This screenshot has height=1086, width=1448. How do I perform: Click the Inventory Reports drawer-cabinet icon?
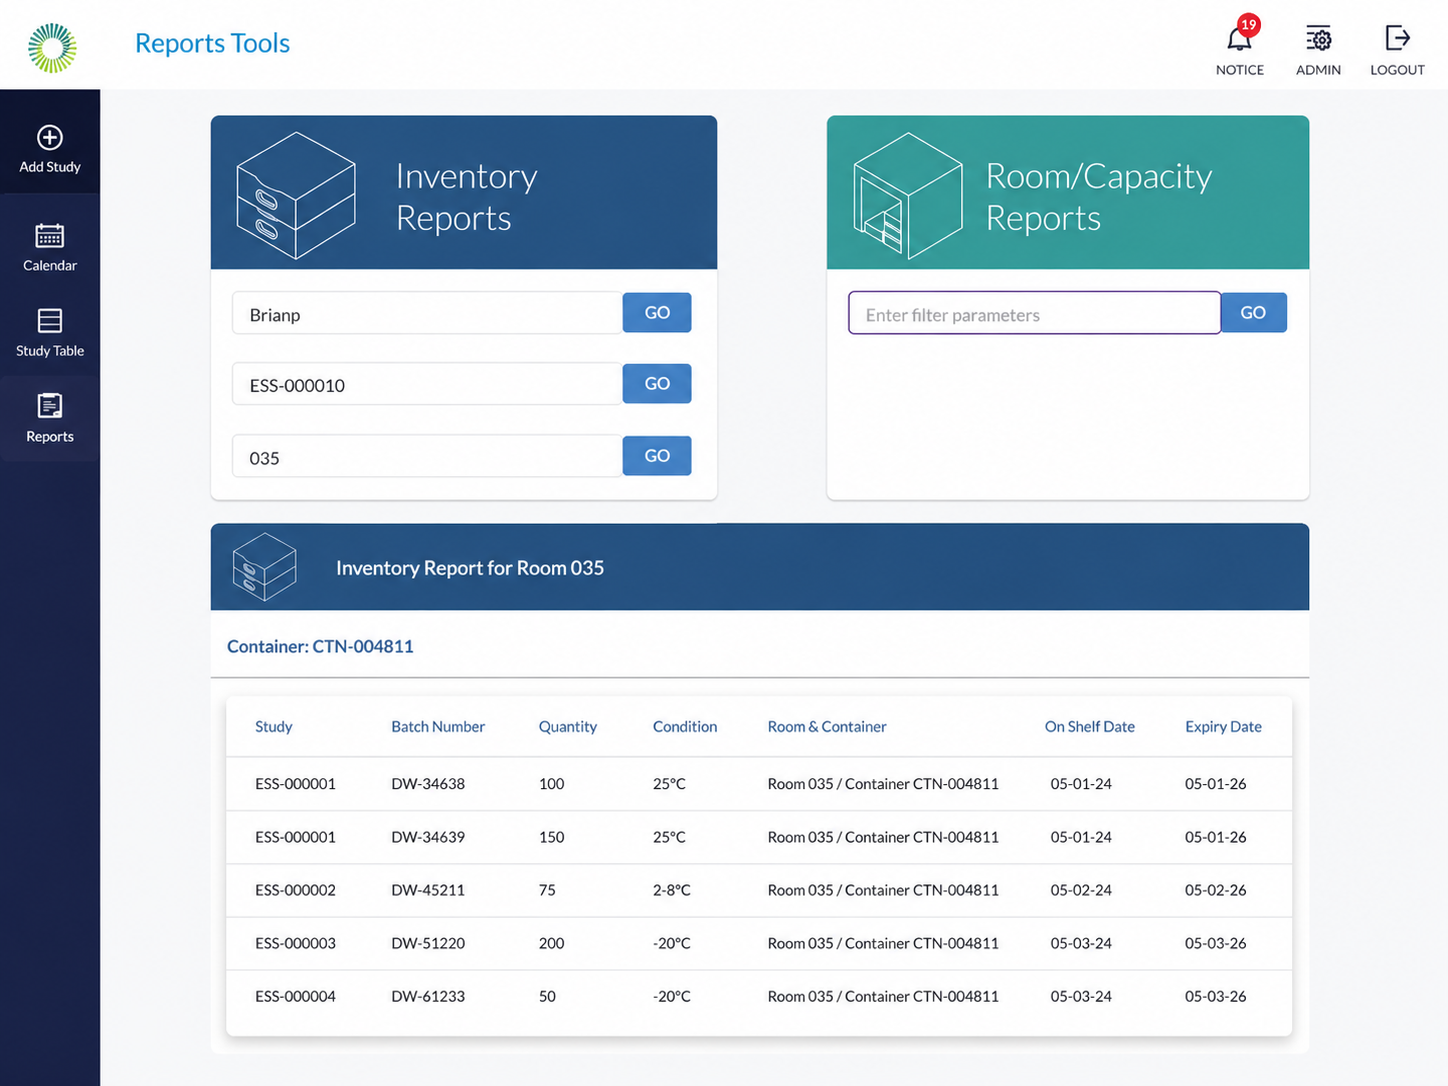(296, 195)
